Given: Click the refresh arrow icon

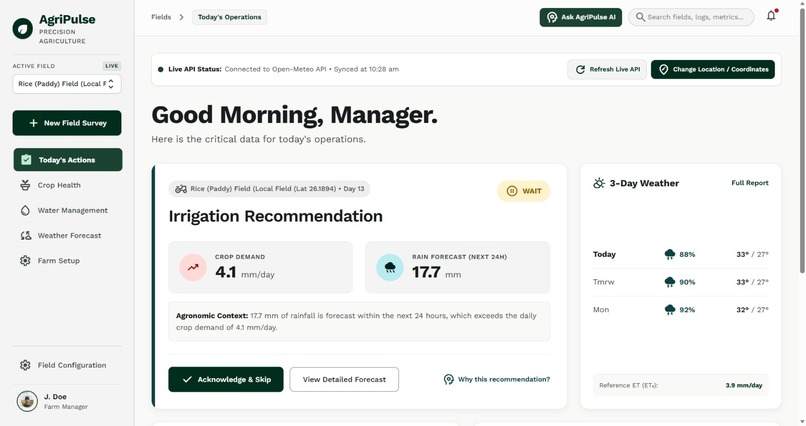Looking at the screenshot, I should [580, 69].
